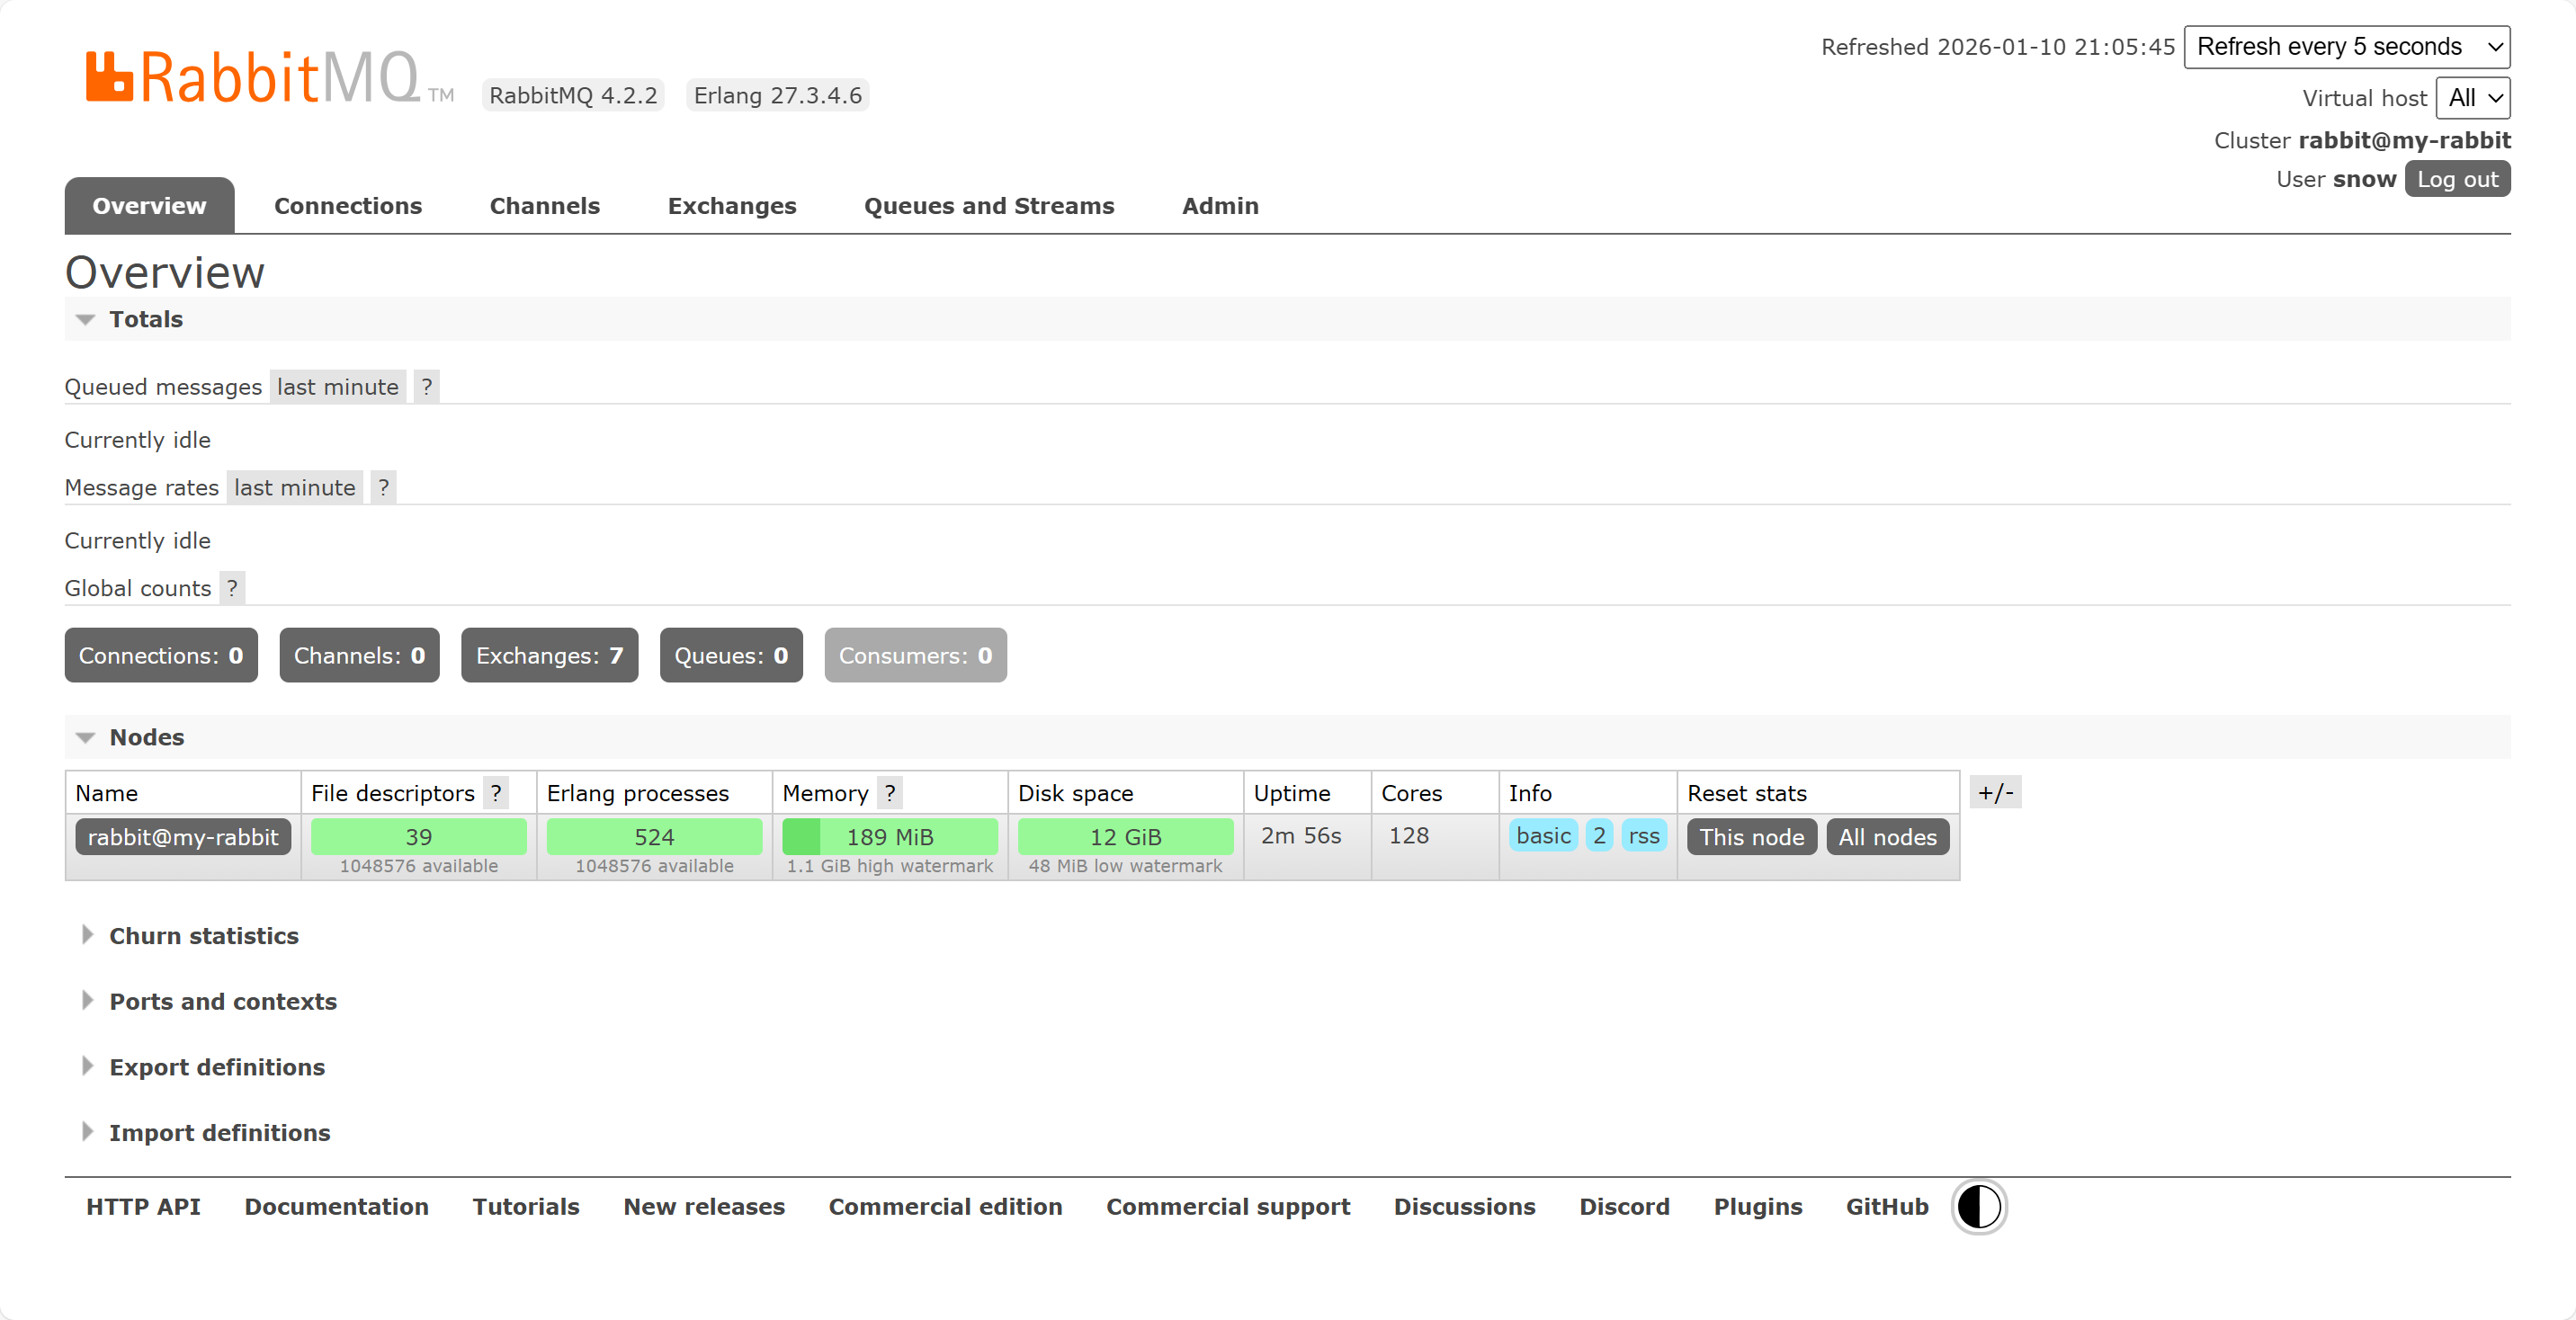
Task: Toggle the +/- columns selector for Nodes
Action: click(x=1995, y=793)
